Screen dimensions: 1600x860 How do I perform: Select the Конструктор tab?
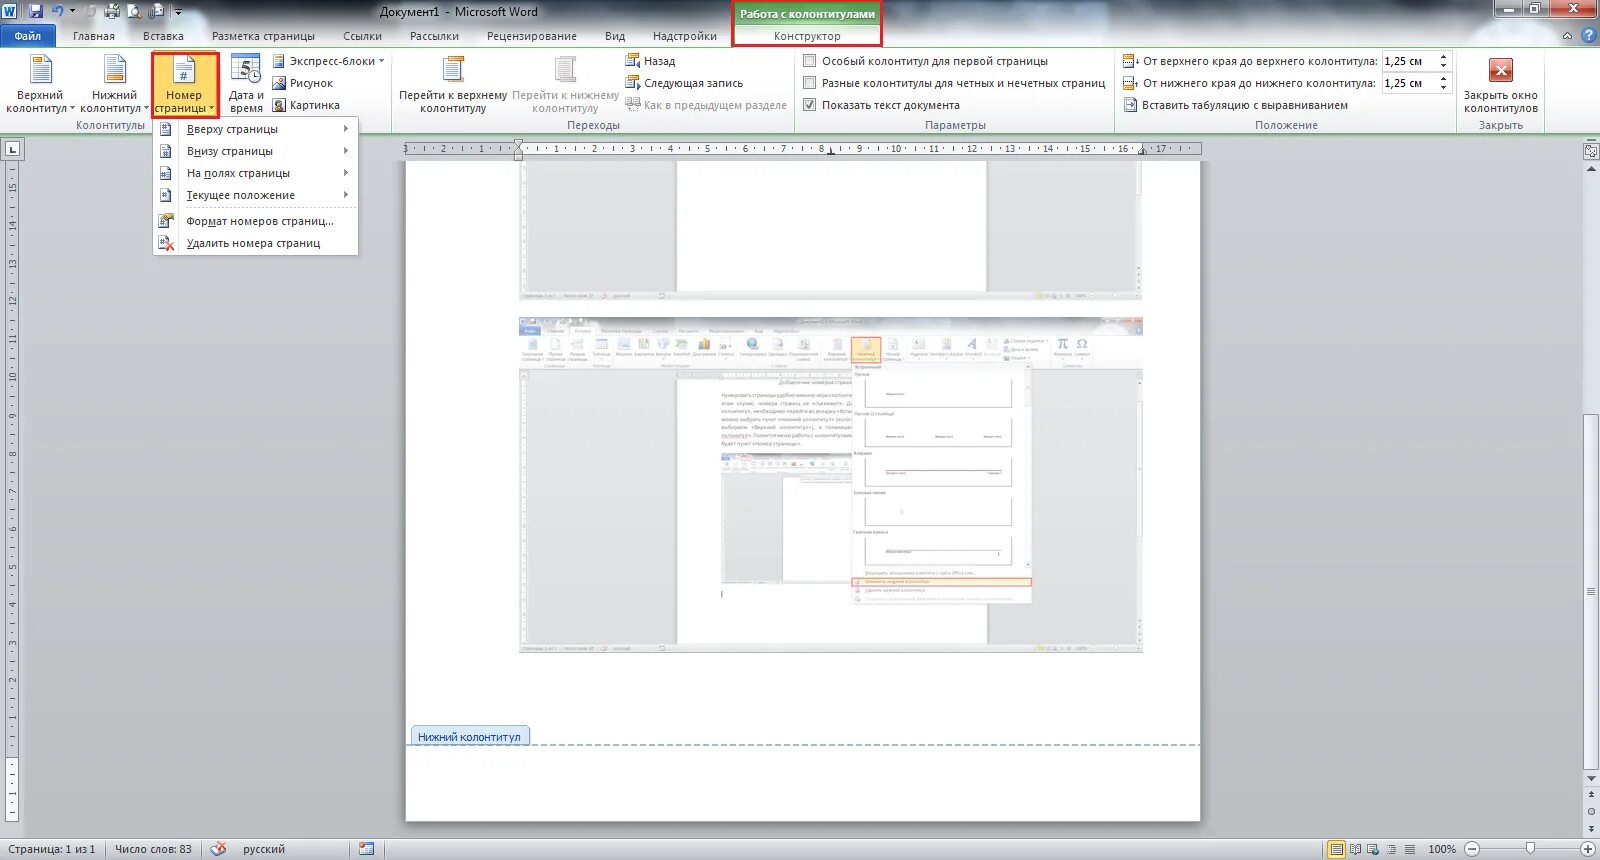click(x=807, y=36)
